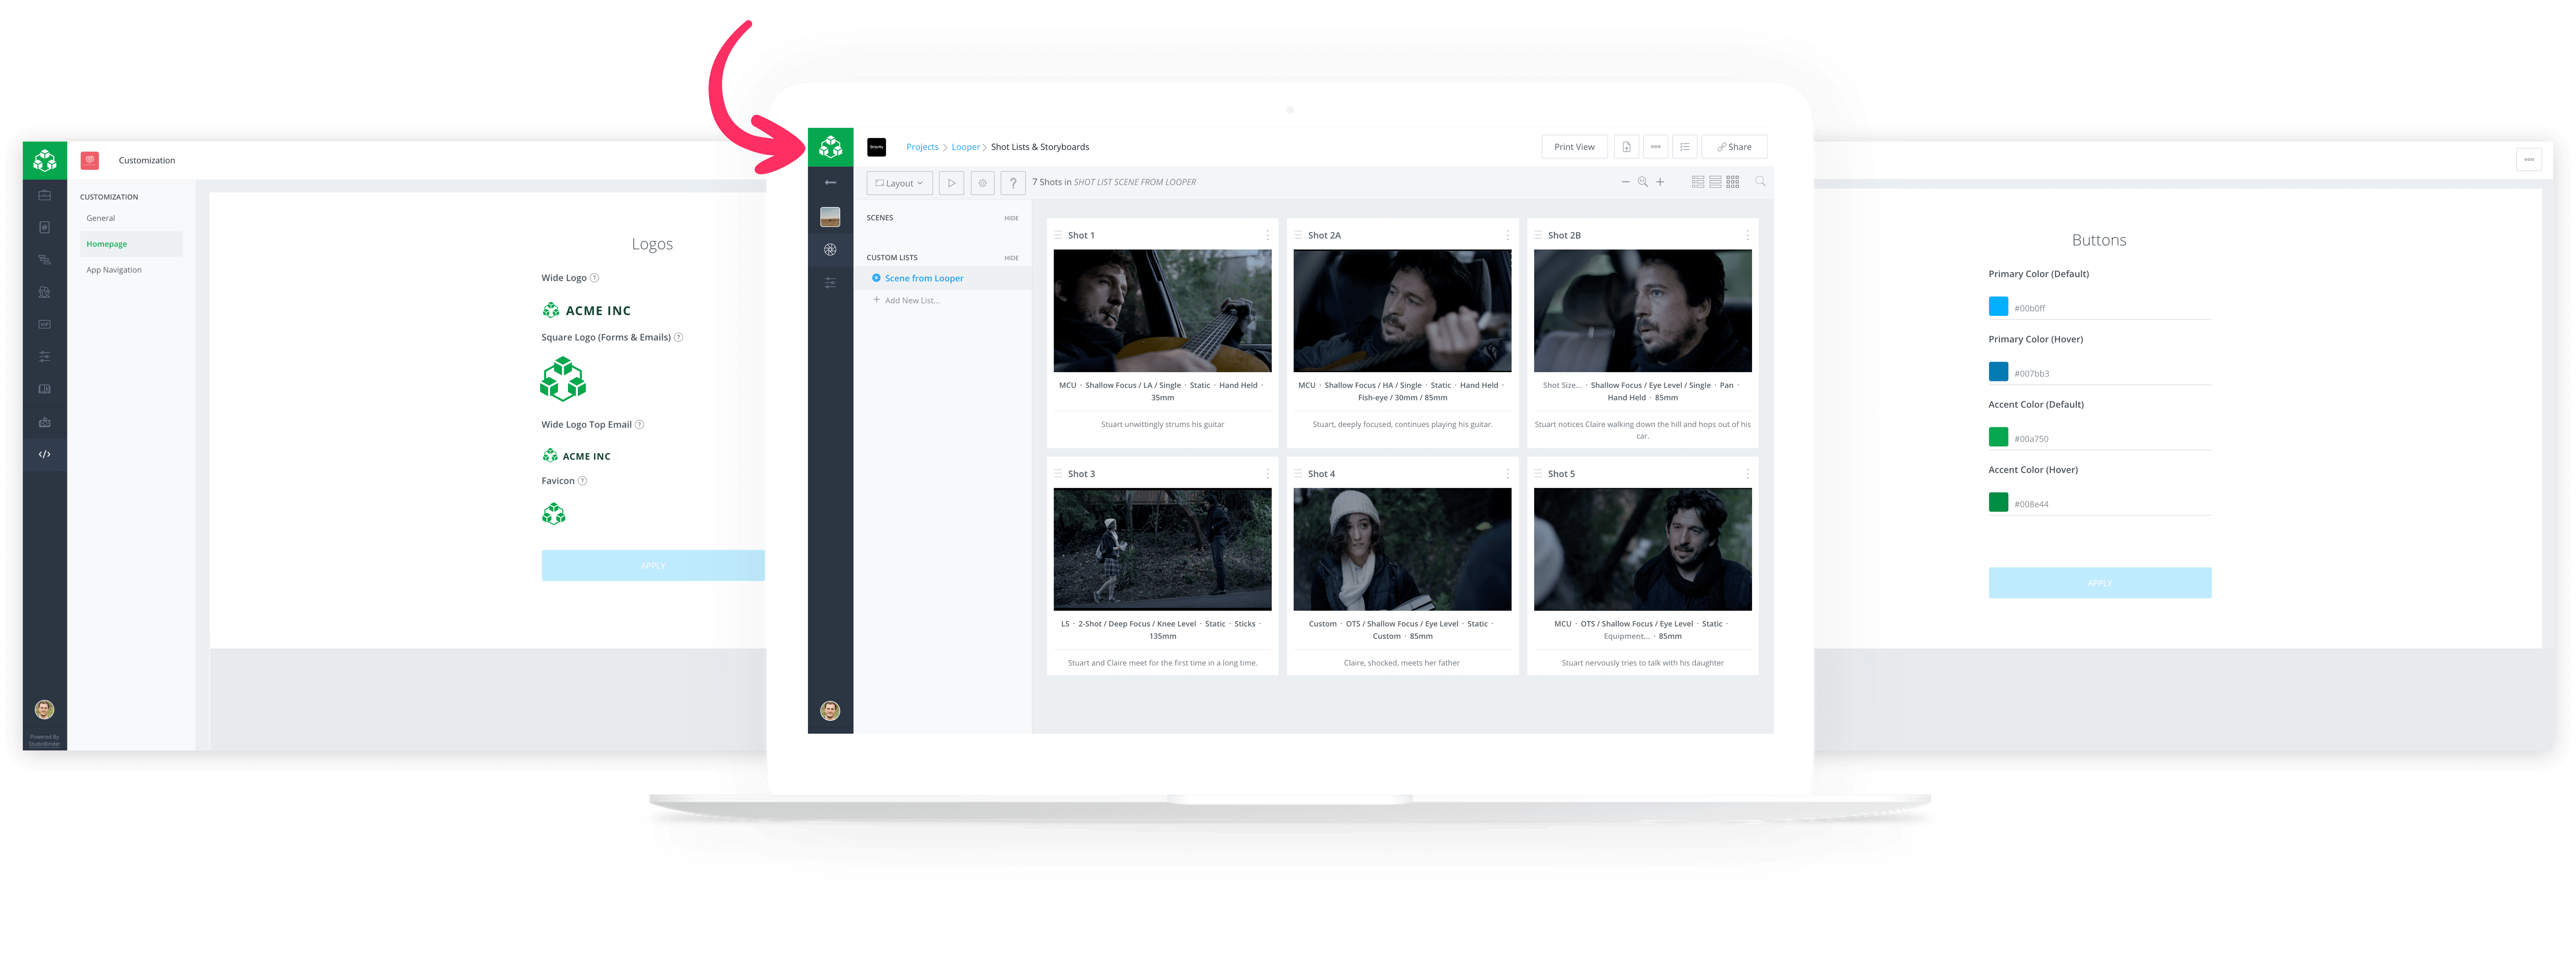Open Shot 1 guitar storyboard thumbnail
2576x962 pixels.
tap(1162, 311)
